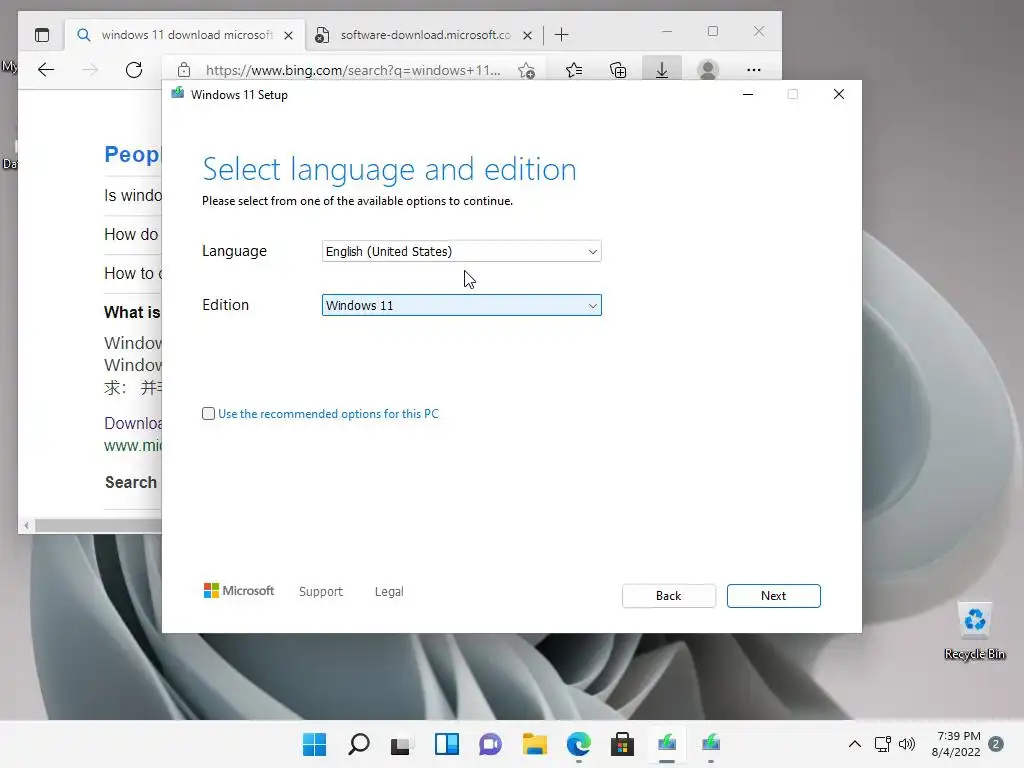
Task: Click the Edge horizontal scrollbar
Action: tap(98, 526)
